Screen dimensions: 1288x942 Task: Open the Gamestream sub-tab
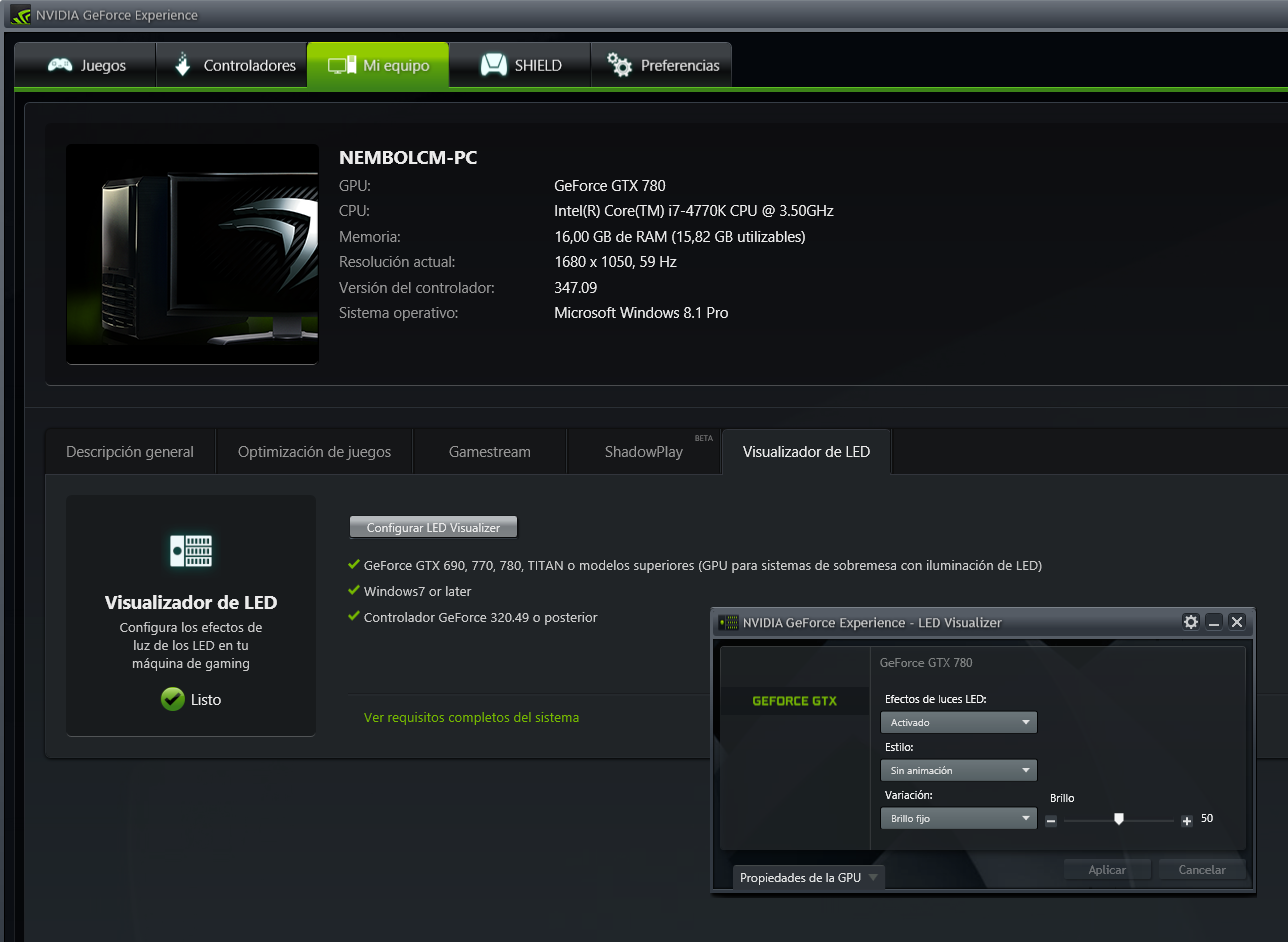point(490,452)
